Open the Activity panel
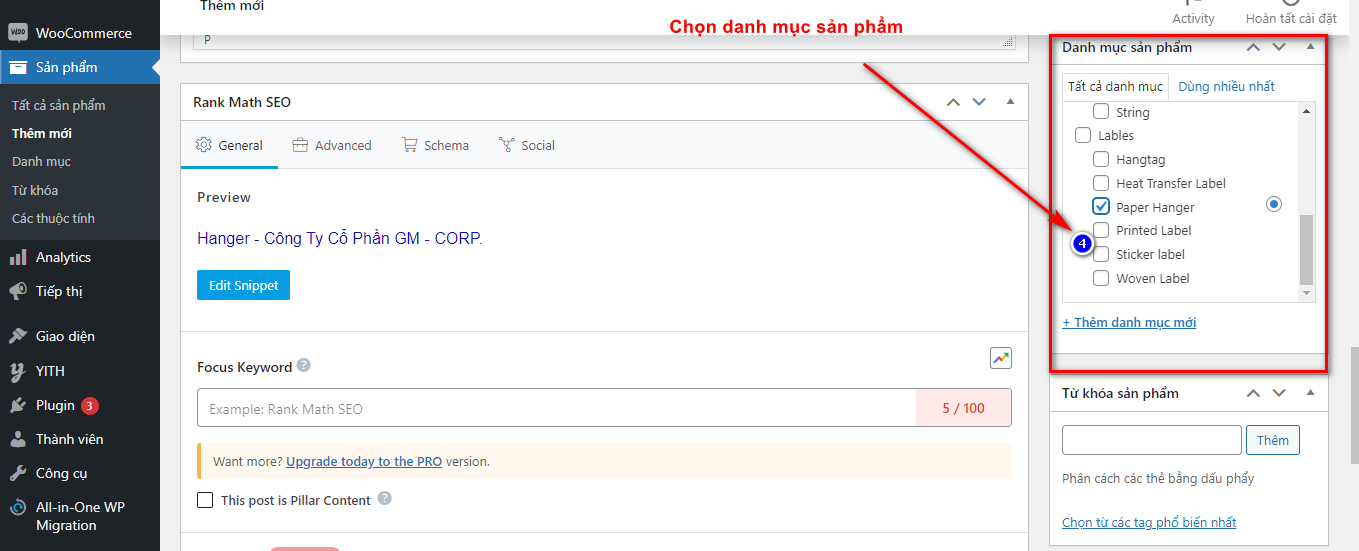 [x=1193, y=14]
